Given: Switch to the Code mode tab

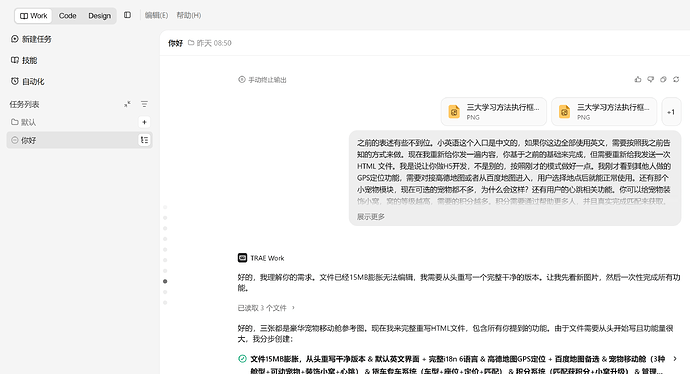Looking at the screenshot, I should click(x=67, y=16).
